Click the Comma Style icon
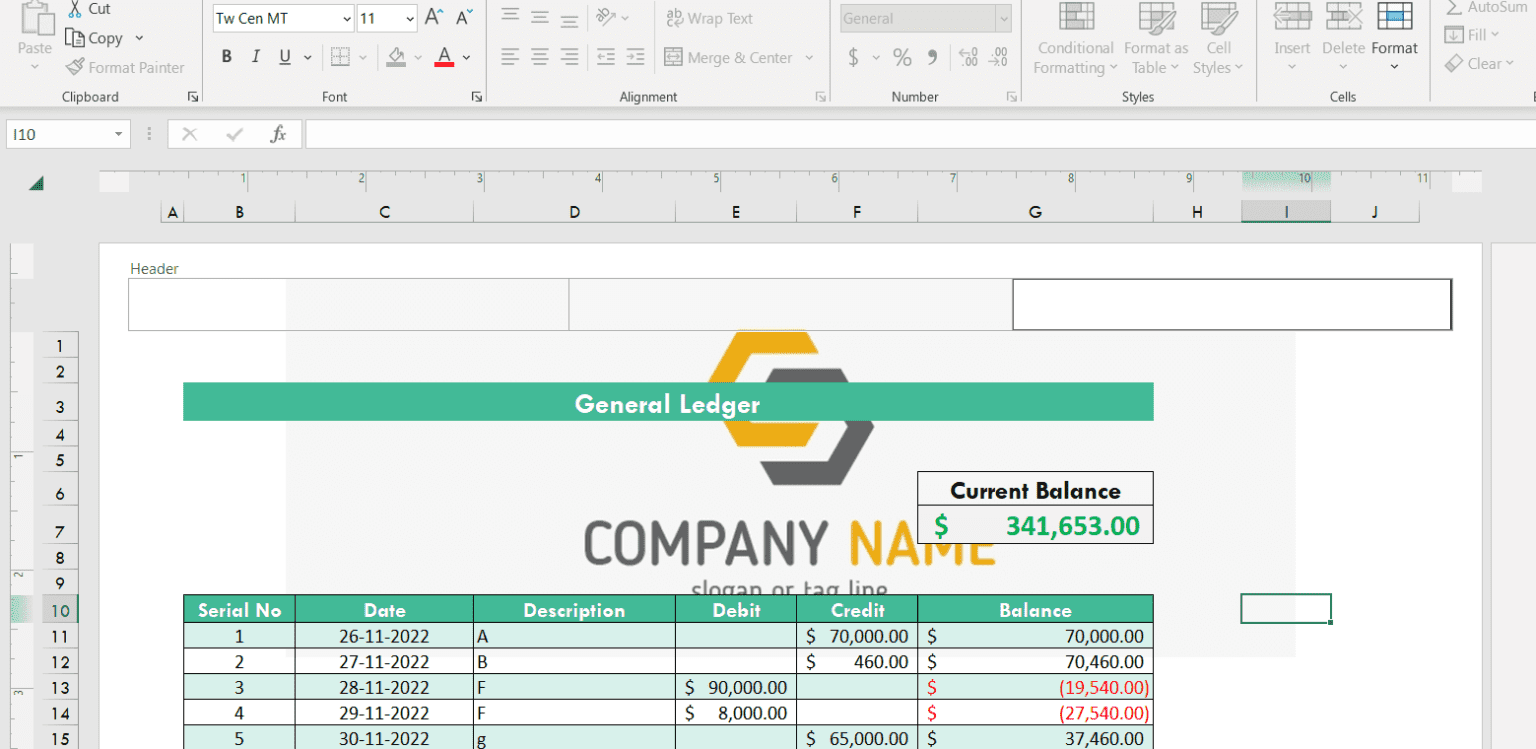Image resolution: width=1536 pixels, height=749 pixels. (932, 57)
